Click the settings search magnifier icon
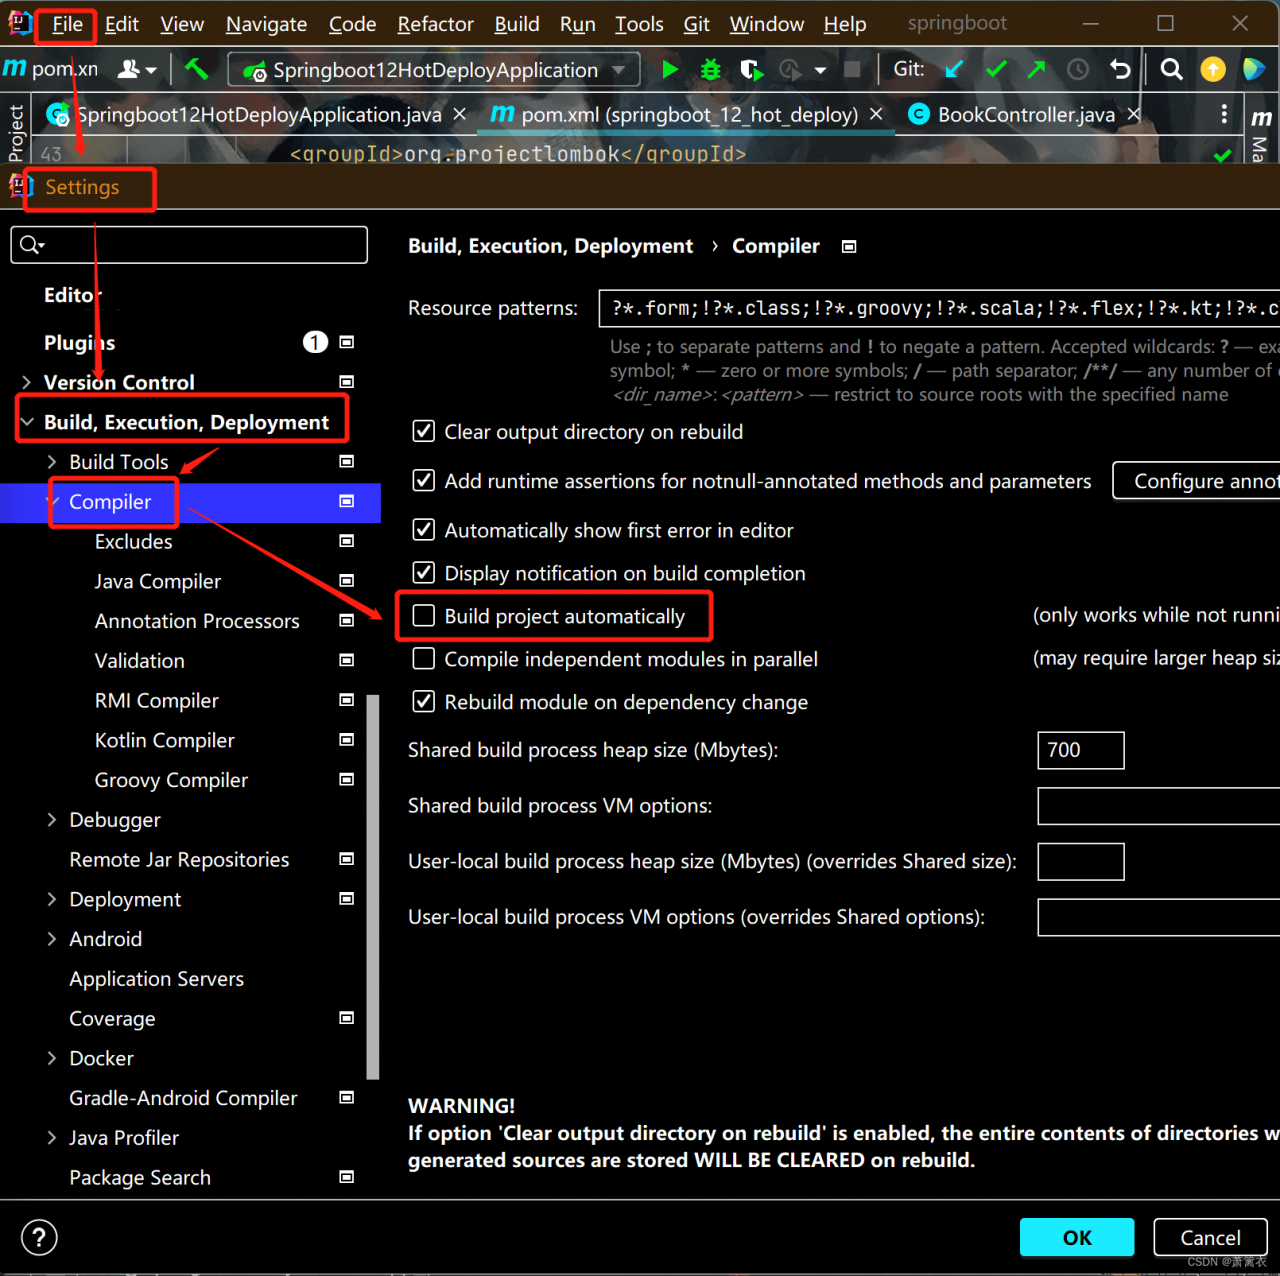 pyautogui.click(x=31, y=245)
